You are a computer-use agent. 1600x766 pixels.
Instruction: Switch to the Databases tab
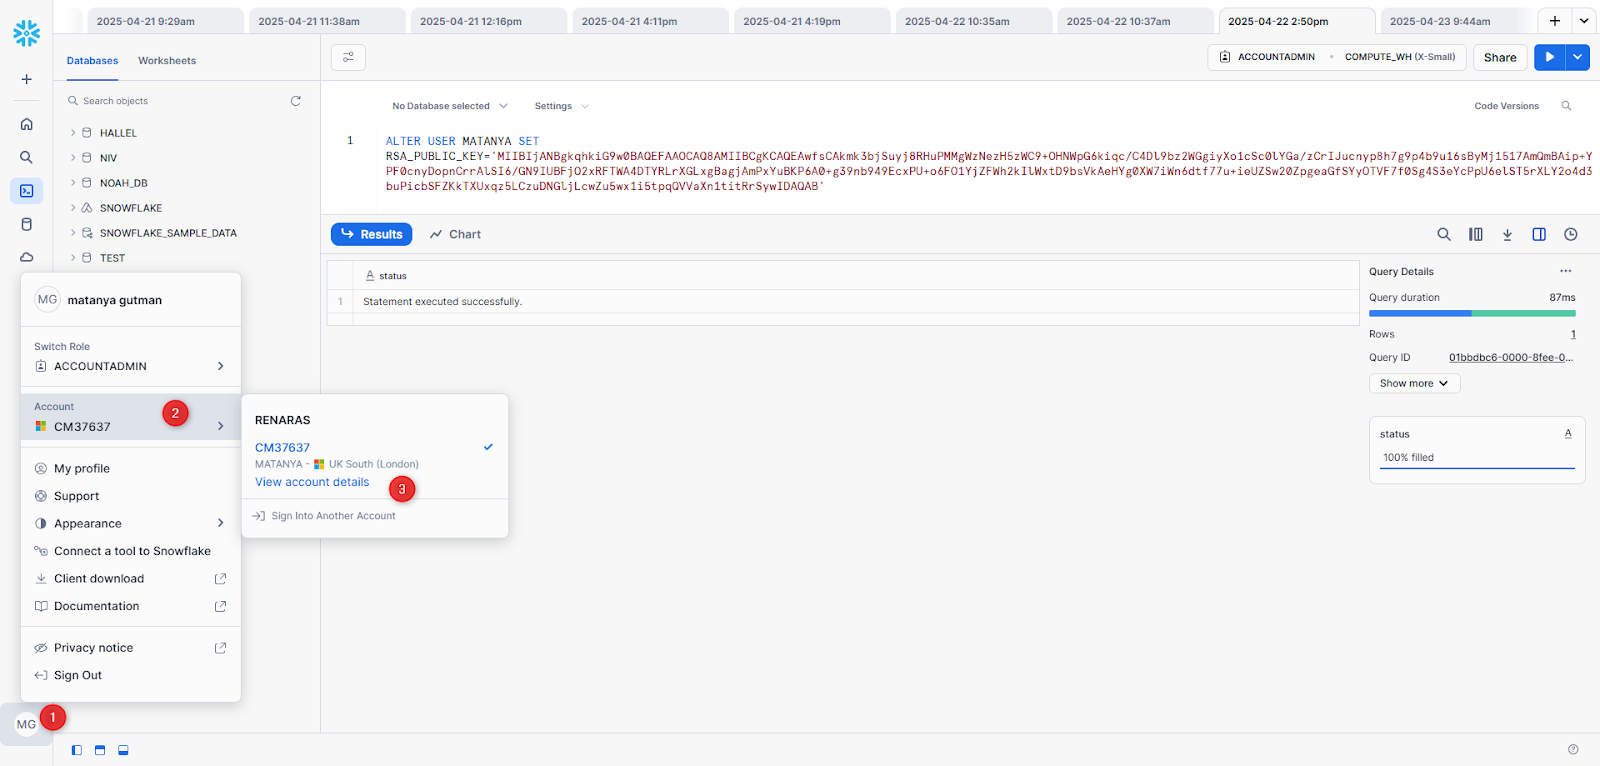(x=92, y=61)
